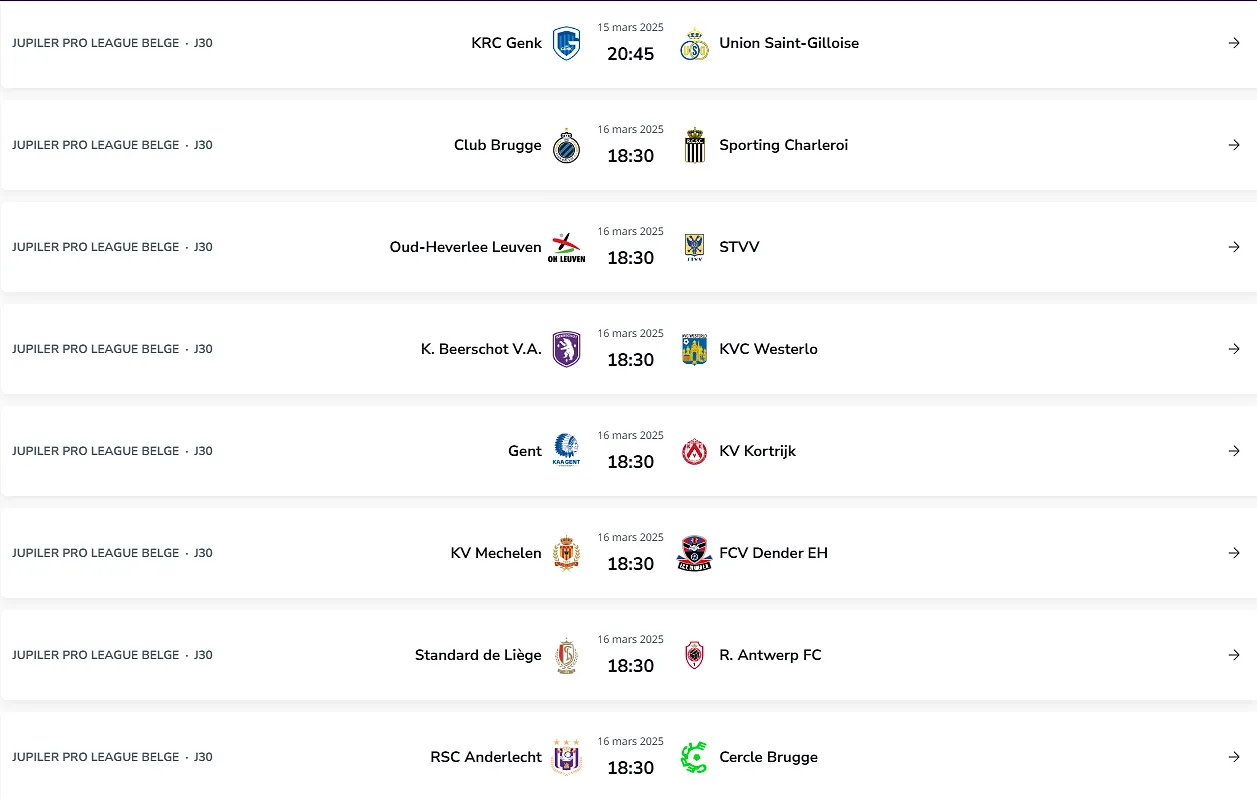Click the STVV team name
This screenshot has width=1257, height=799.
pyautogui.click(x=739, y=247)
